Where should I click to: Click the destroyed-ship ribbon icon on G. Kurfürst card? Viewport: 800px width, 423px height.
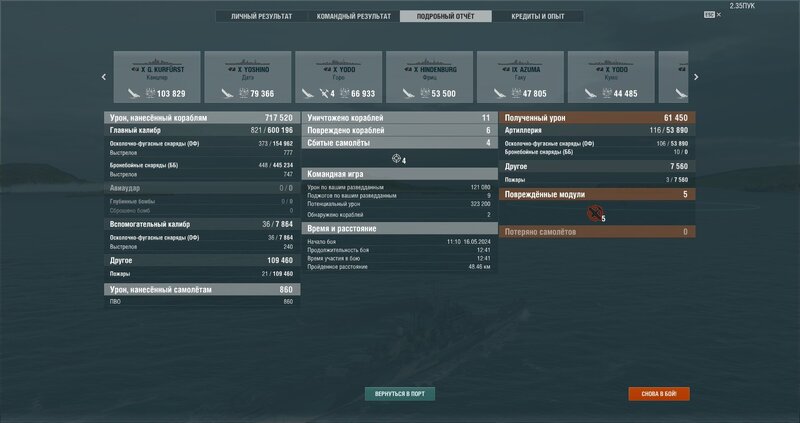(134, 93)
